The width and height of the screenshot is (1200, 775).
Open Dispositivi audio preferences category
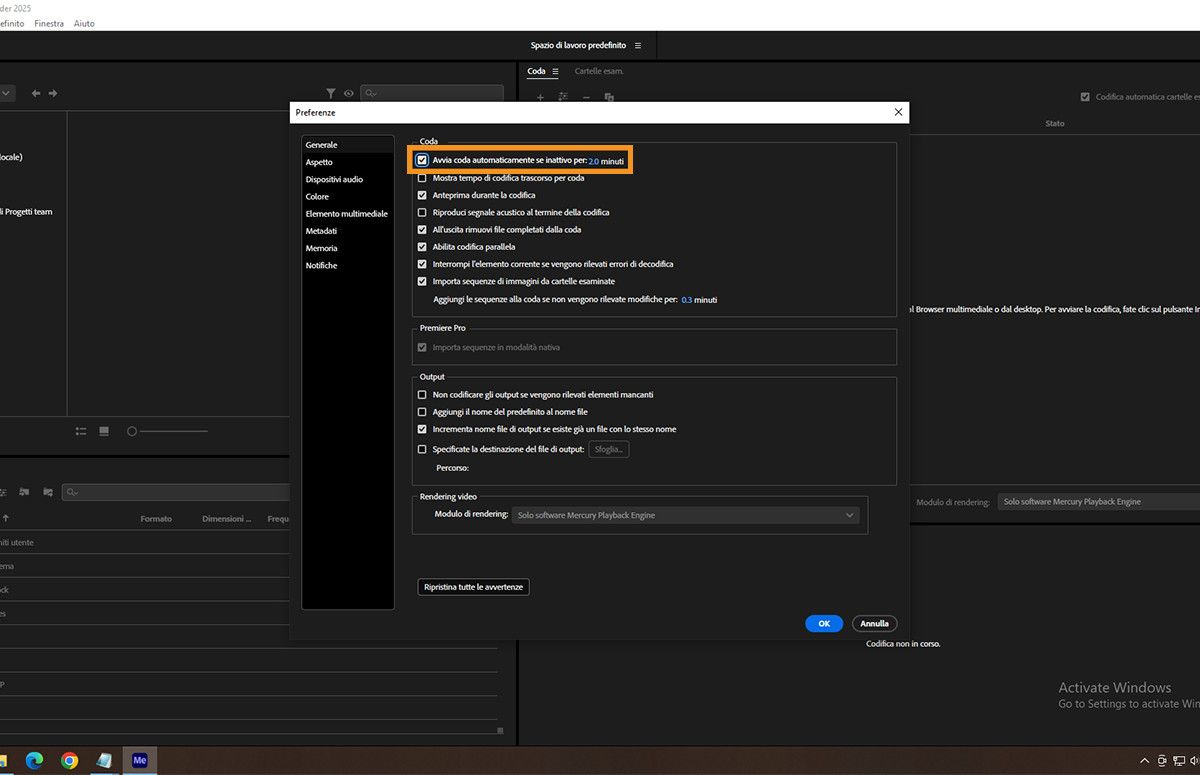(x=348, y=179)
